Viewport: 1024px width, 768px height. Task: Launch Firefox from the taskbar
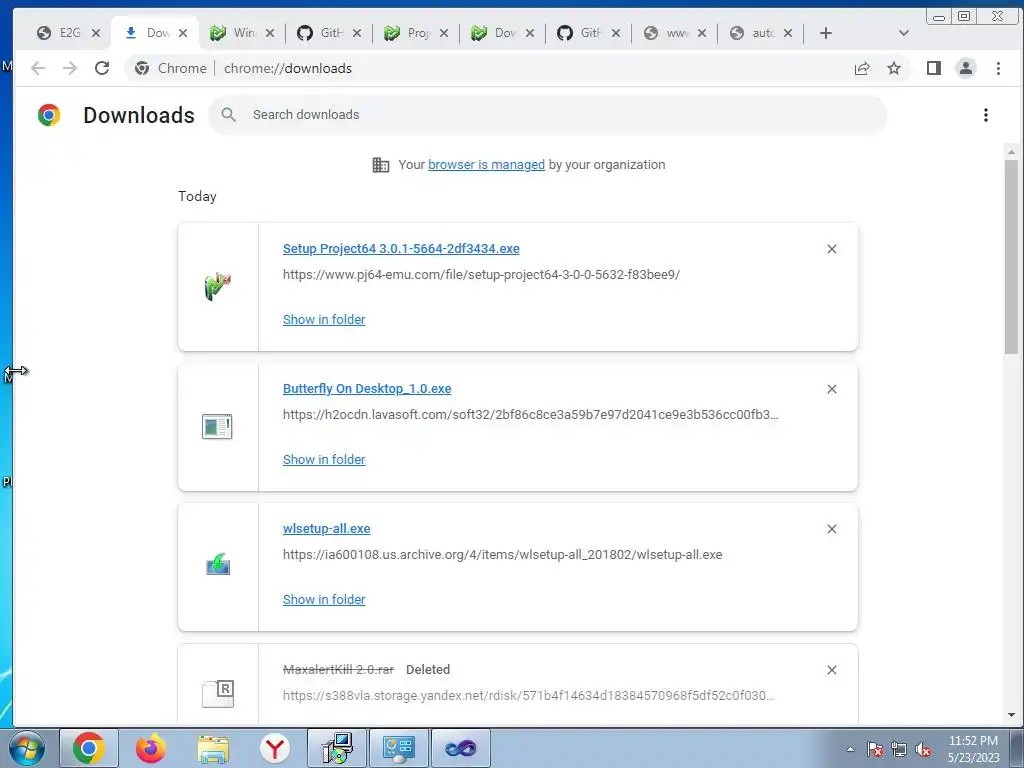(x=151, y=748)
